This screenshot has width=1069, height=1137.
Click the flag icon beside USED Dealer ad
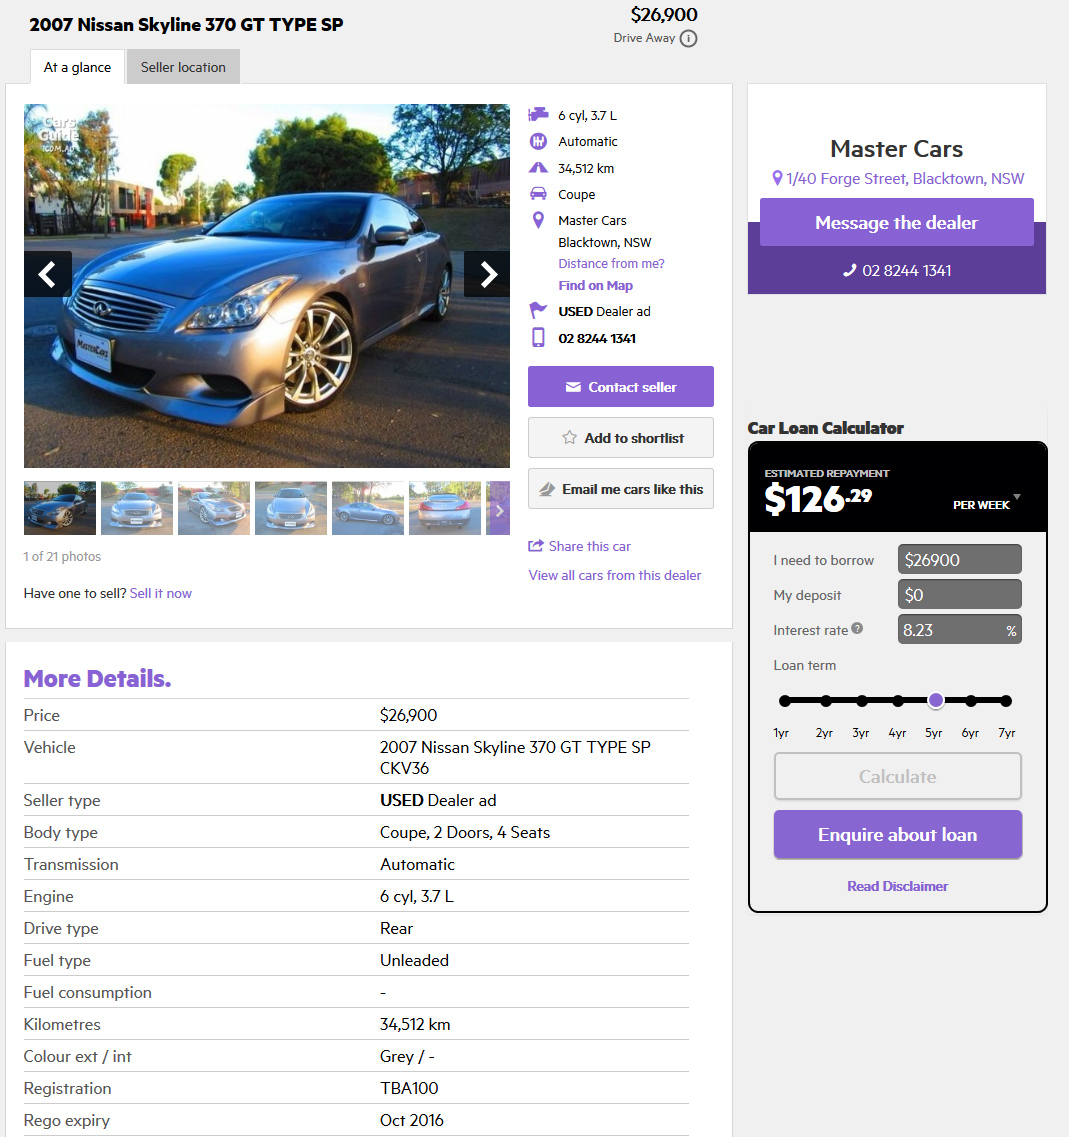pyautogui.click(x=538, y=311)
